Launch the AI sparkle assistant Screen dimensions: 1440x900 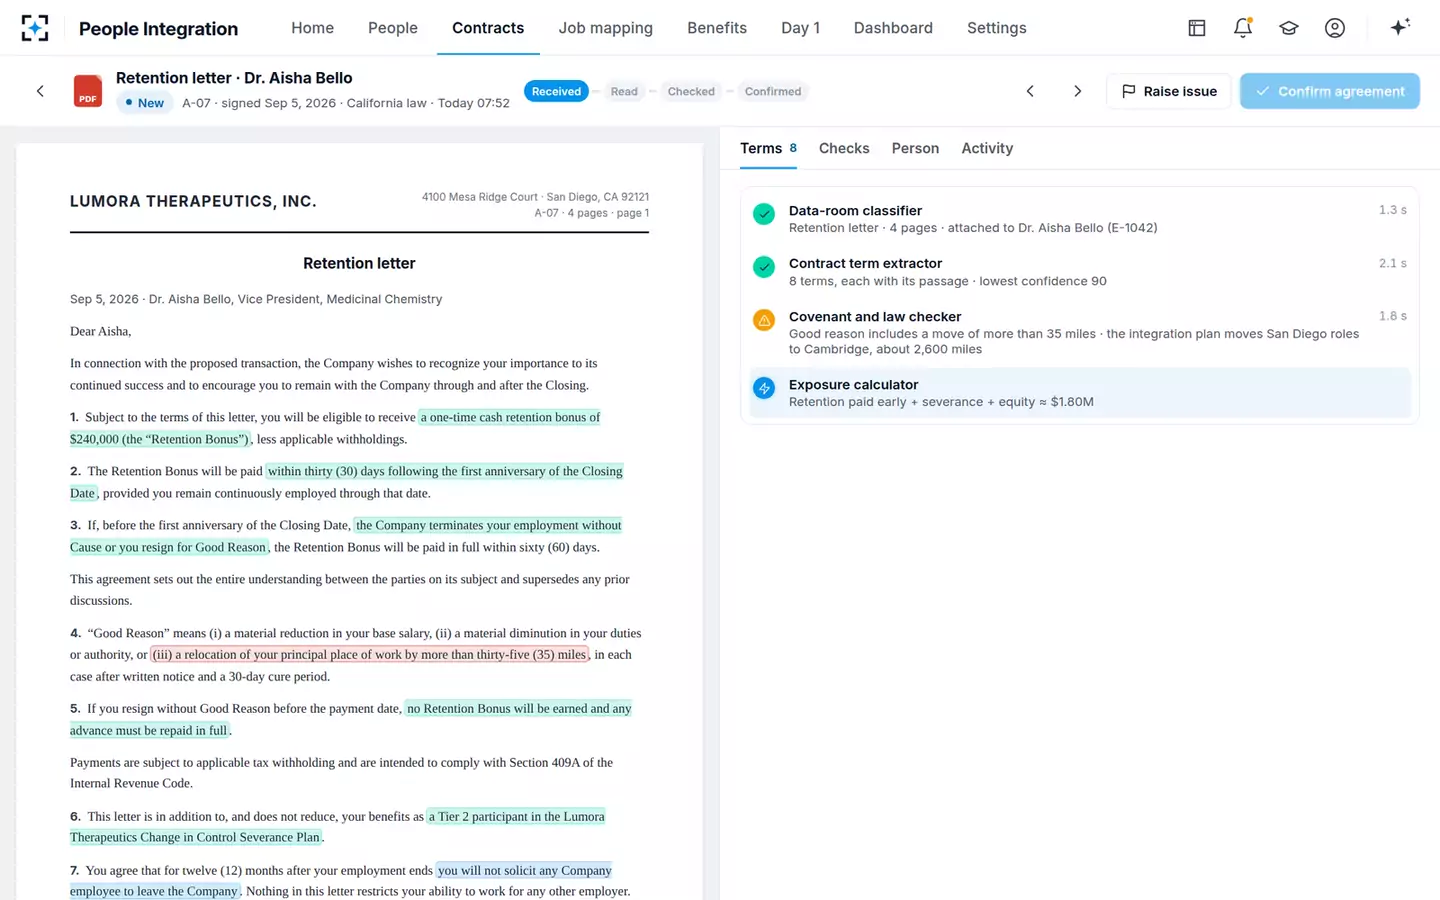tap(1400, 27)
